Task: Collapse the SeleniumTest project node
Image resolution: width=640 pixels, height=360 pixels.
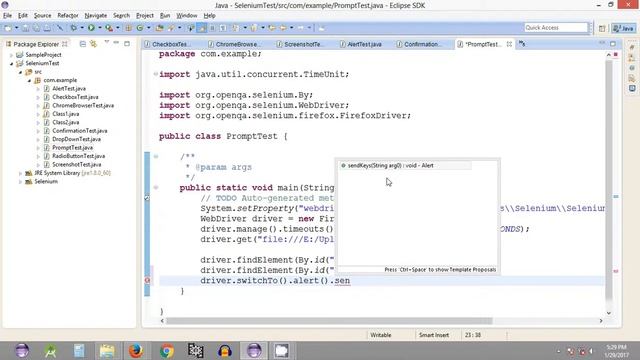Action: tap(12, 63)
